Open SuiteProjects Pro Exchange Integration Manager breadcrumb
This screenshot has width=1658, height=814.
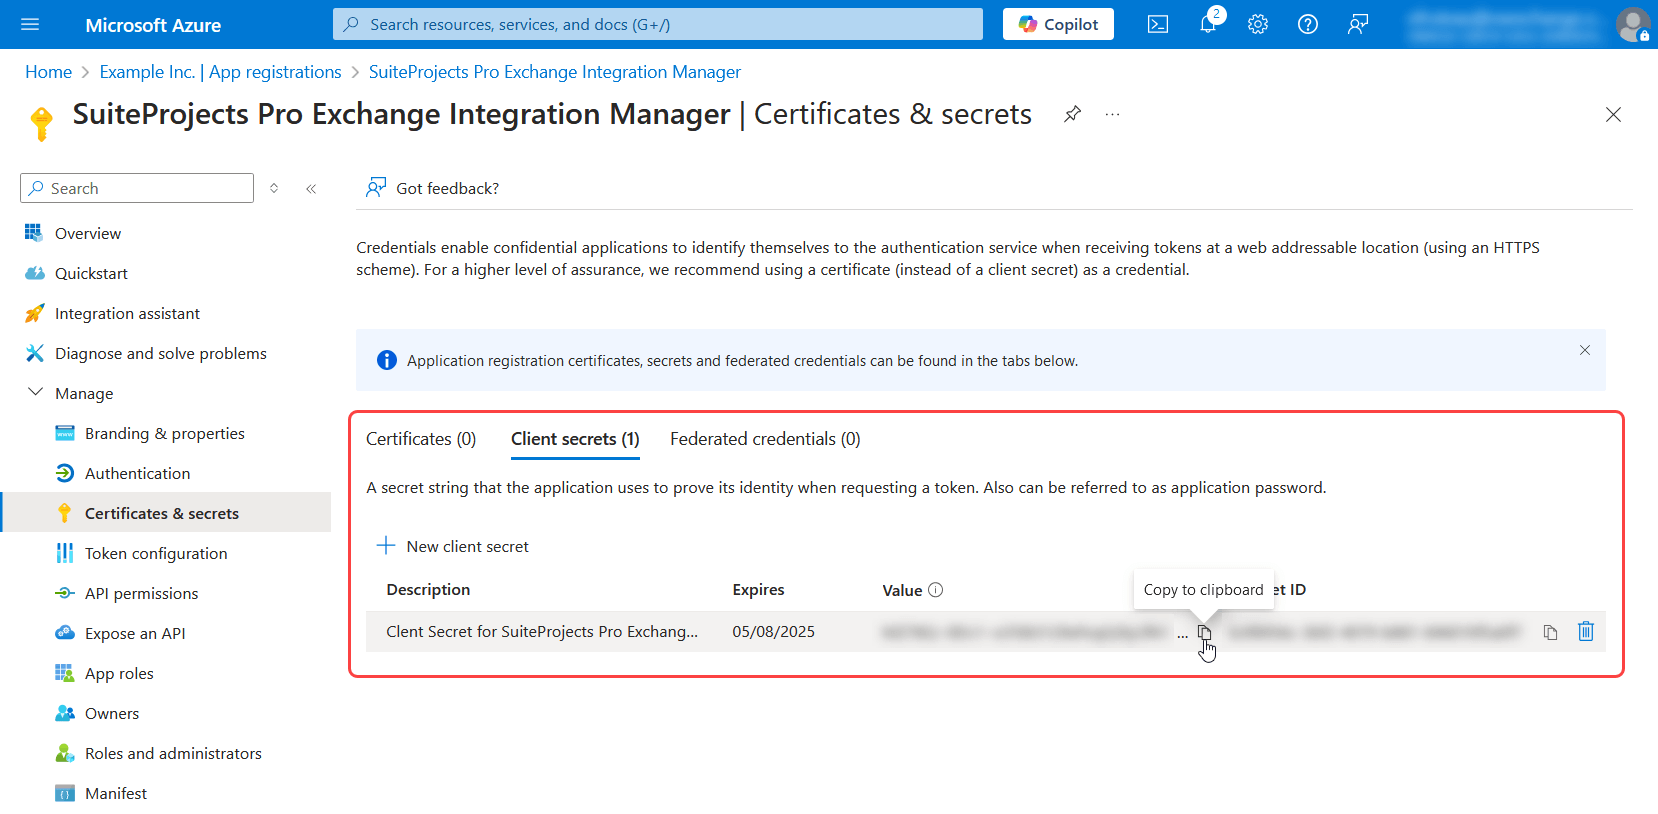tap(555, 72)
